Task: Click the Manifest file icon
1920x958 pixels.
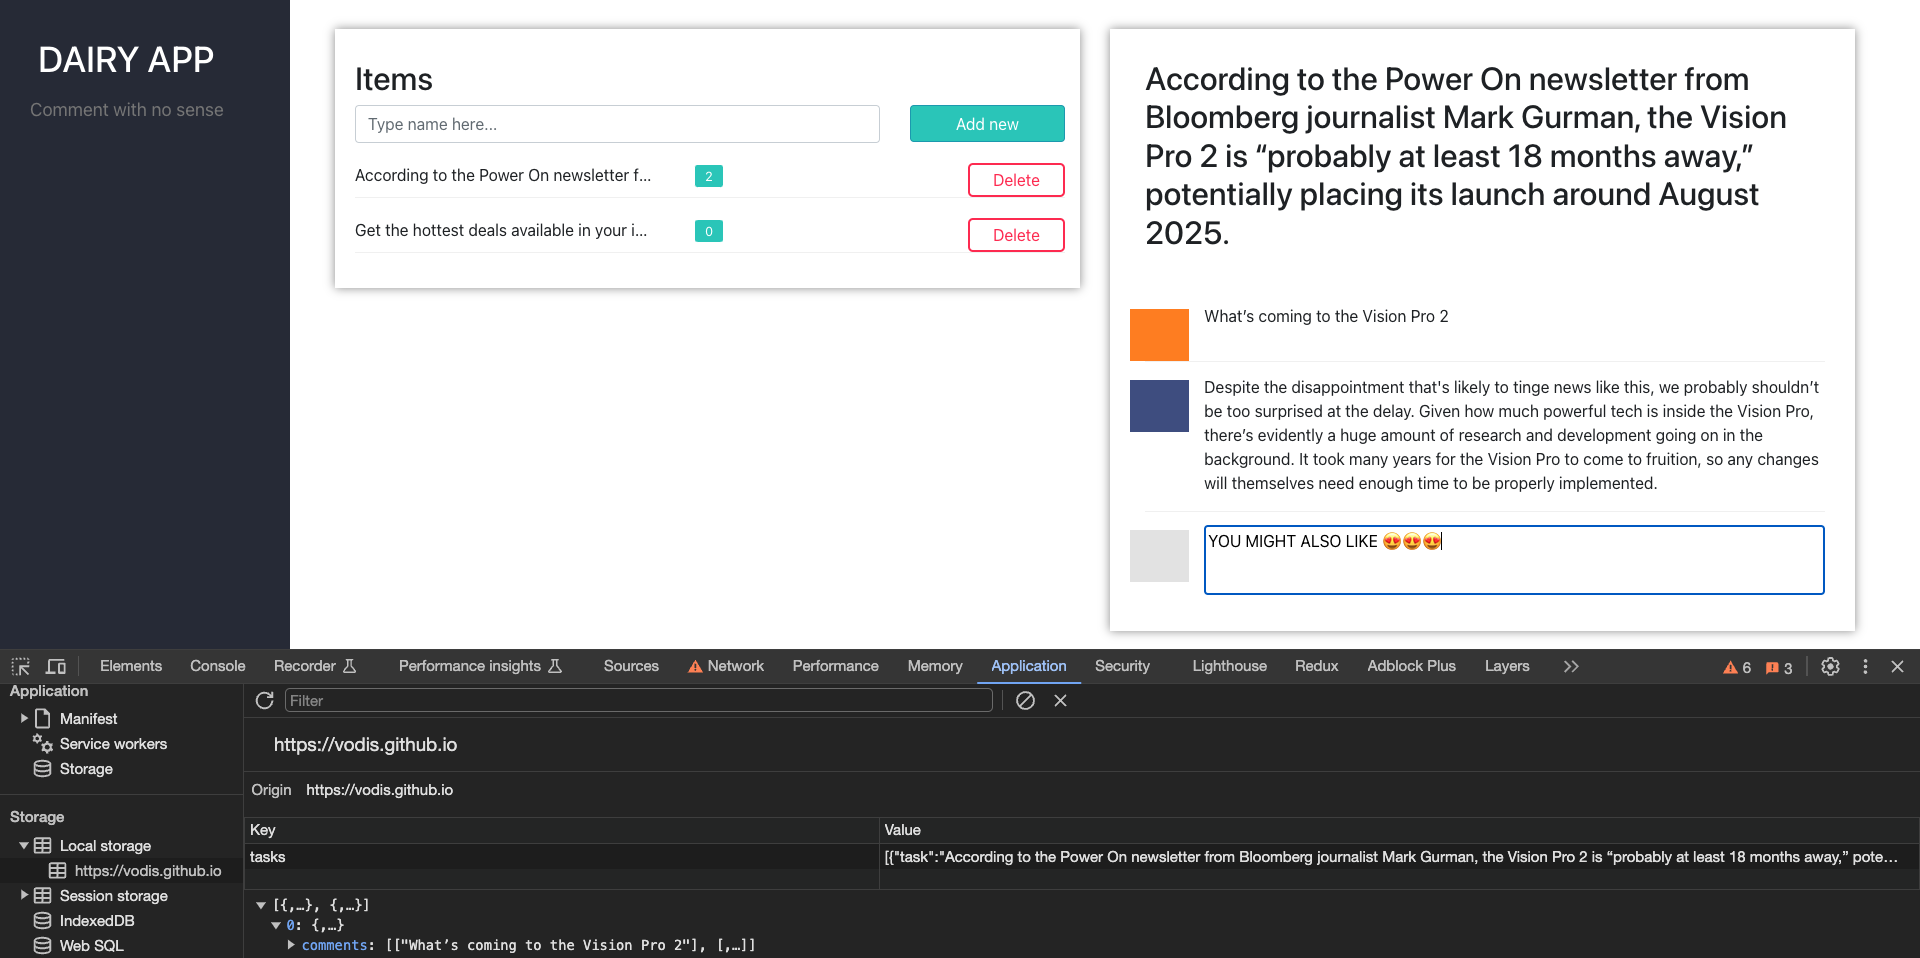Action: pos(42,718)
